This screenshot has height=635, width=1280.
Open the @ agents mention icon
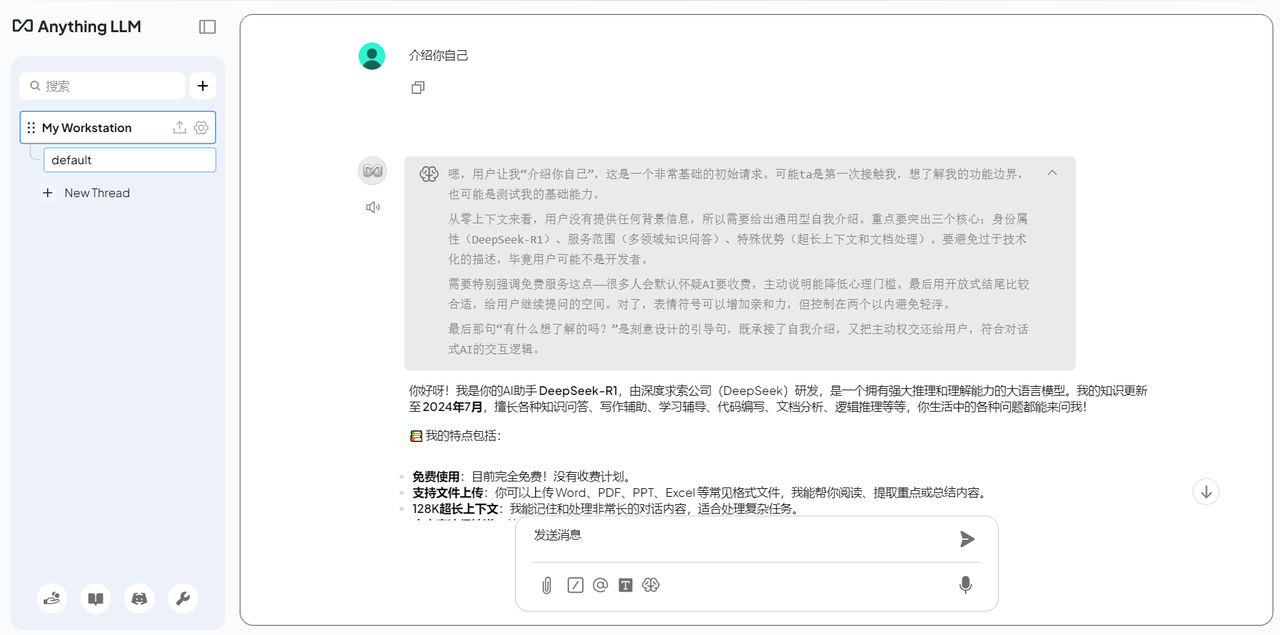pos(600,585)
